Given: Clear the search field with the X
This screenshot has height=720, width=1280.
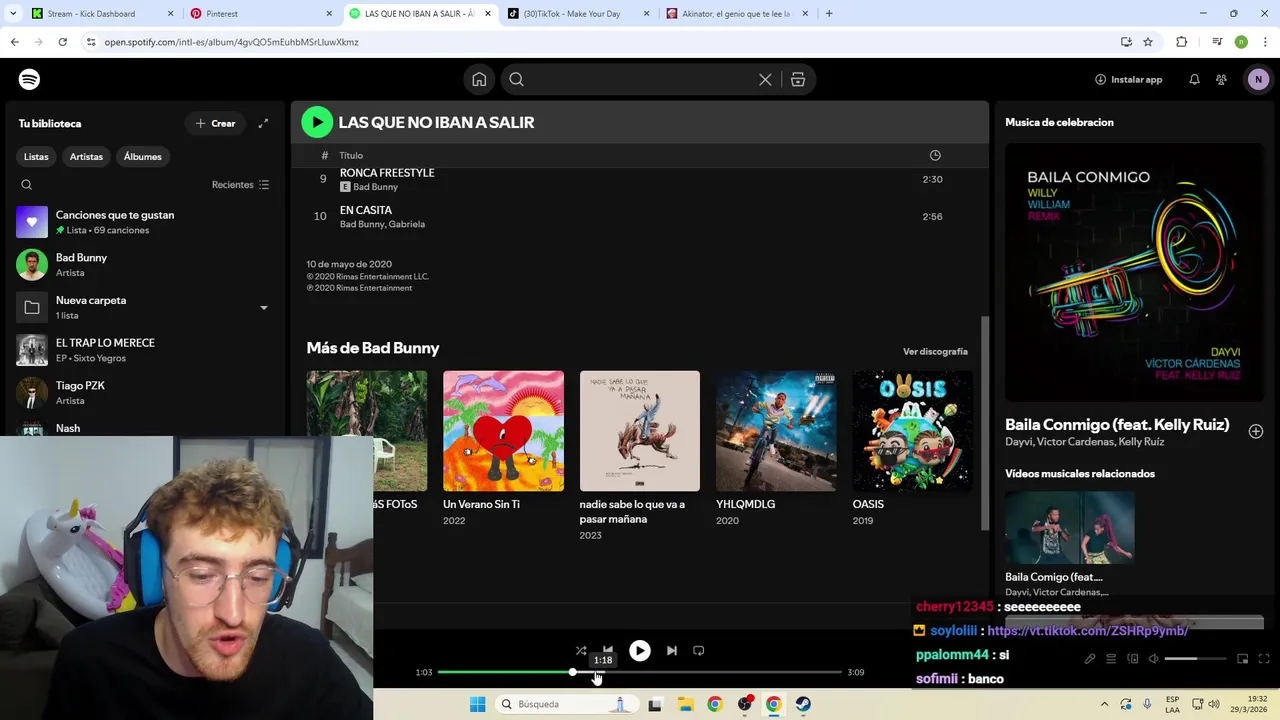Looking at the screenshot, I should (765, 80).
